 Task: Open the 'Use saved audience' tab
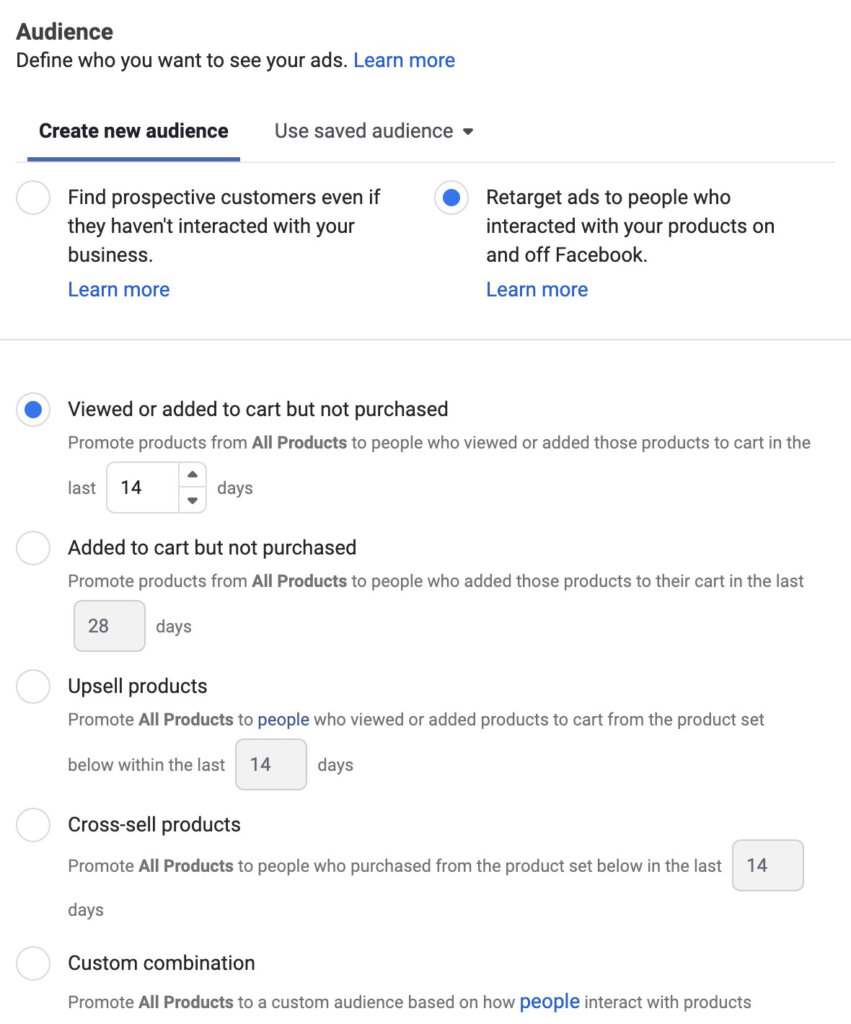[x=362, y=130]
